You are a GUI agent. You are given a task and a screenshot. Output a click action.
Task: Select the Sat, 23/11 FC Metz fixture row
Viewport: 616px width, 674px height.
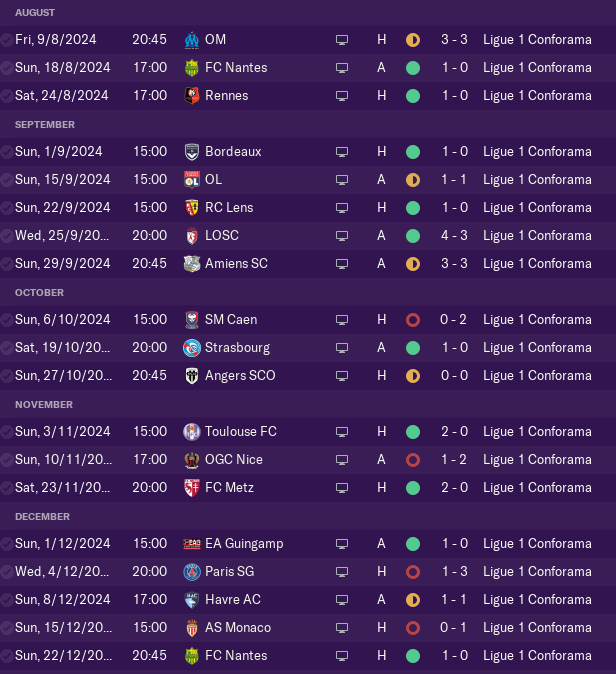tap(308, 487)
